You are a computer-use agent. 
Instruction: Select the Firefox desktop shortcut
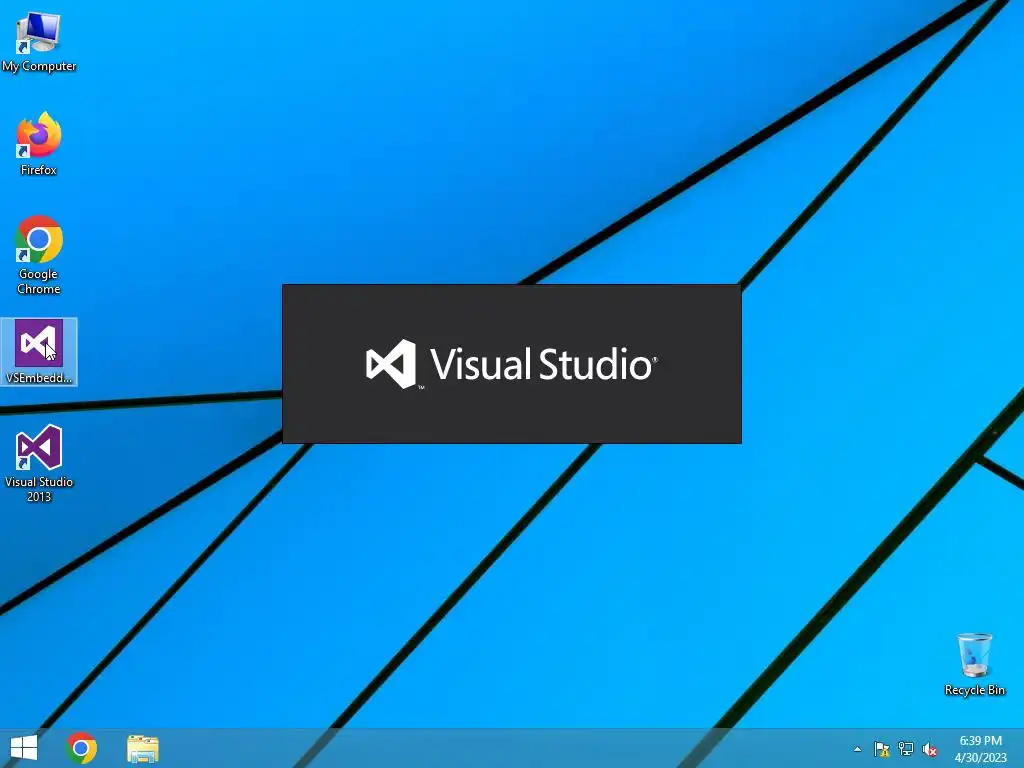39,144
